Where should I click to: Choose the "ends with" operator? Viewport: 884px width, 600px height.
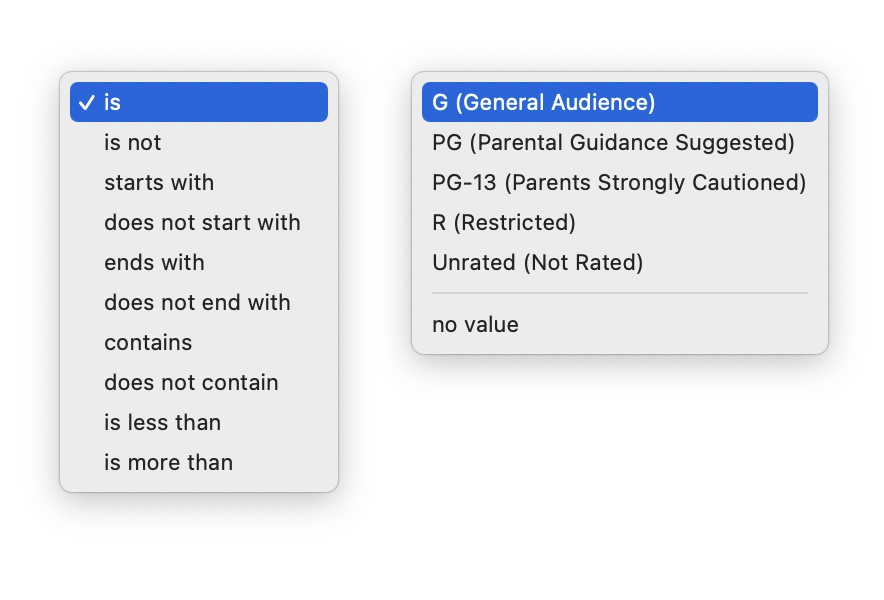154,262
